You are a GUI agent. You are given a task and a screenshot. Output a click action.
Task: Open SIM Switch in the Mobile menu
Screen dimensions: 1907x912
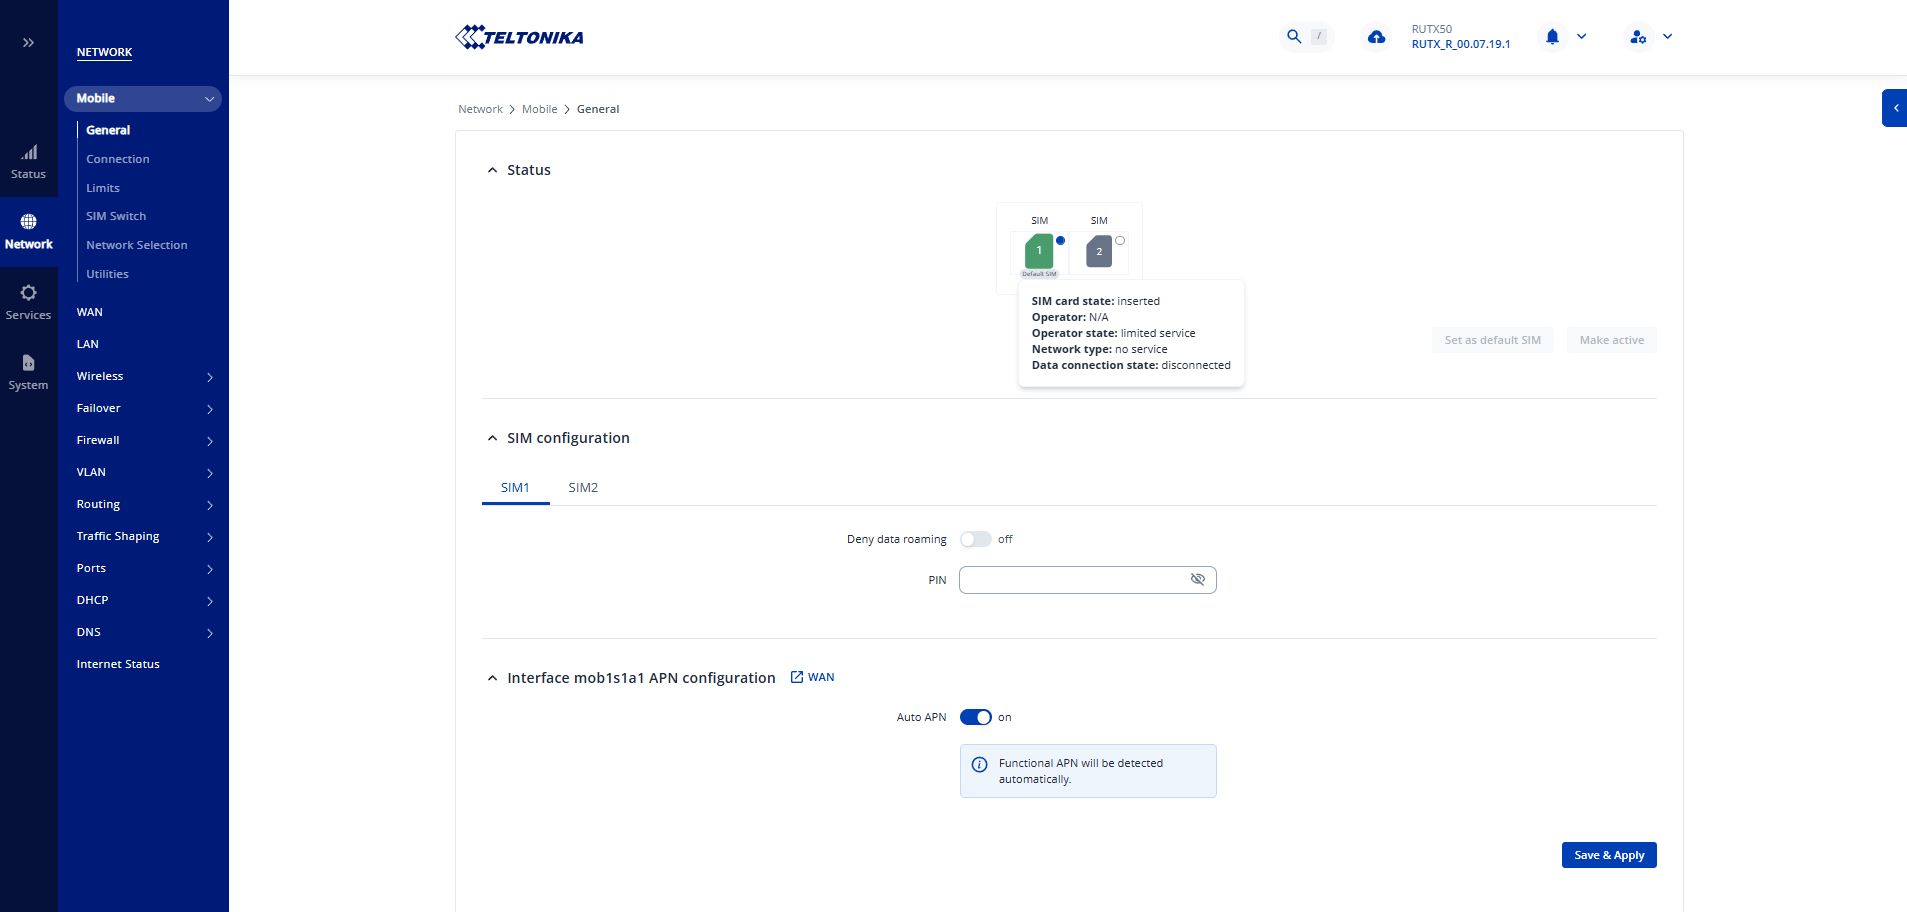[116, 216]
